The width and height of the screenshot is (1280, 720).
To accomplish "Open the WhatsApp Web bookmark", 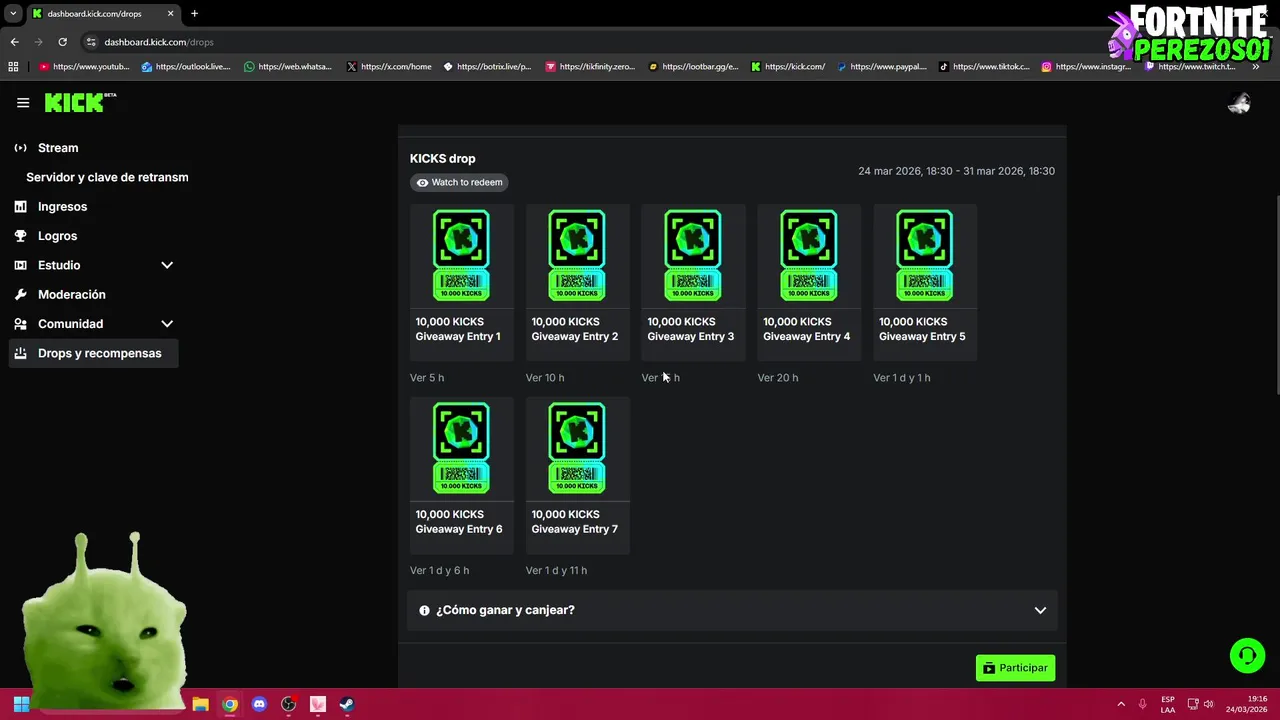I will pos(288,67).
